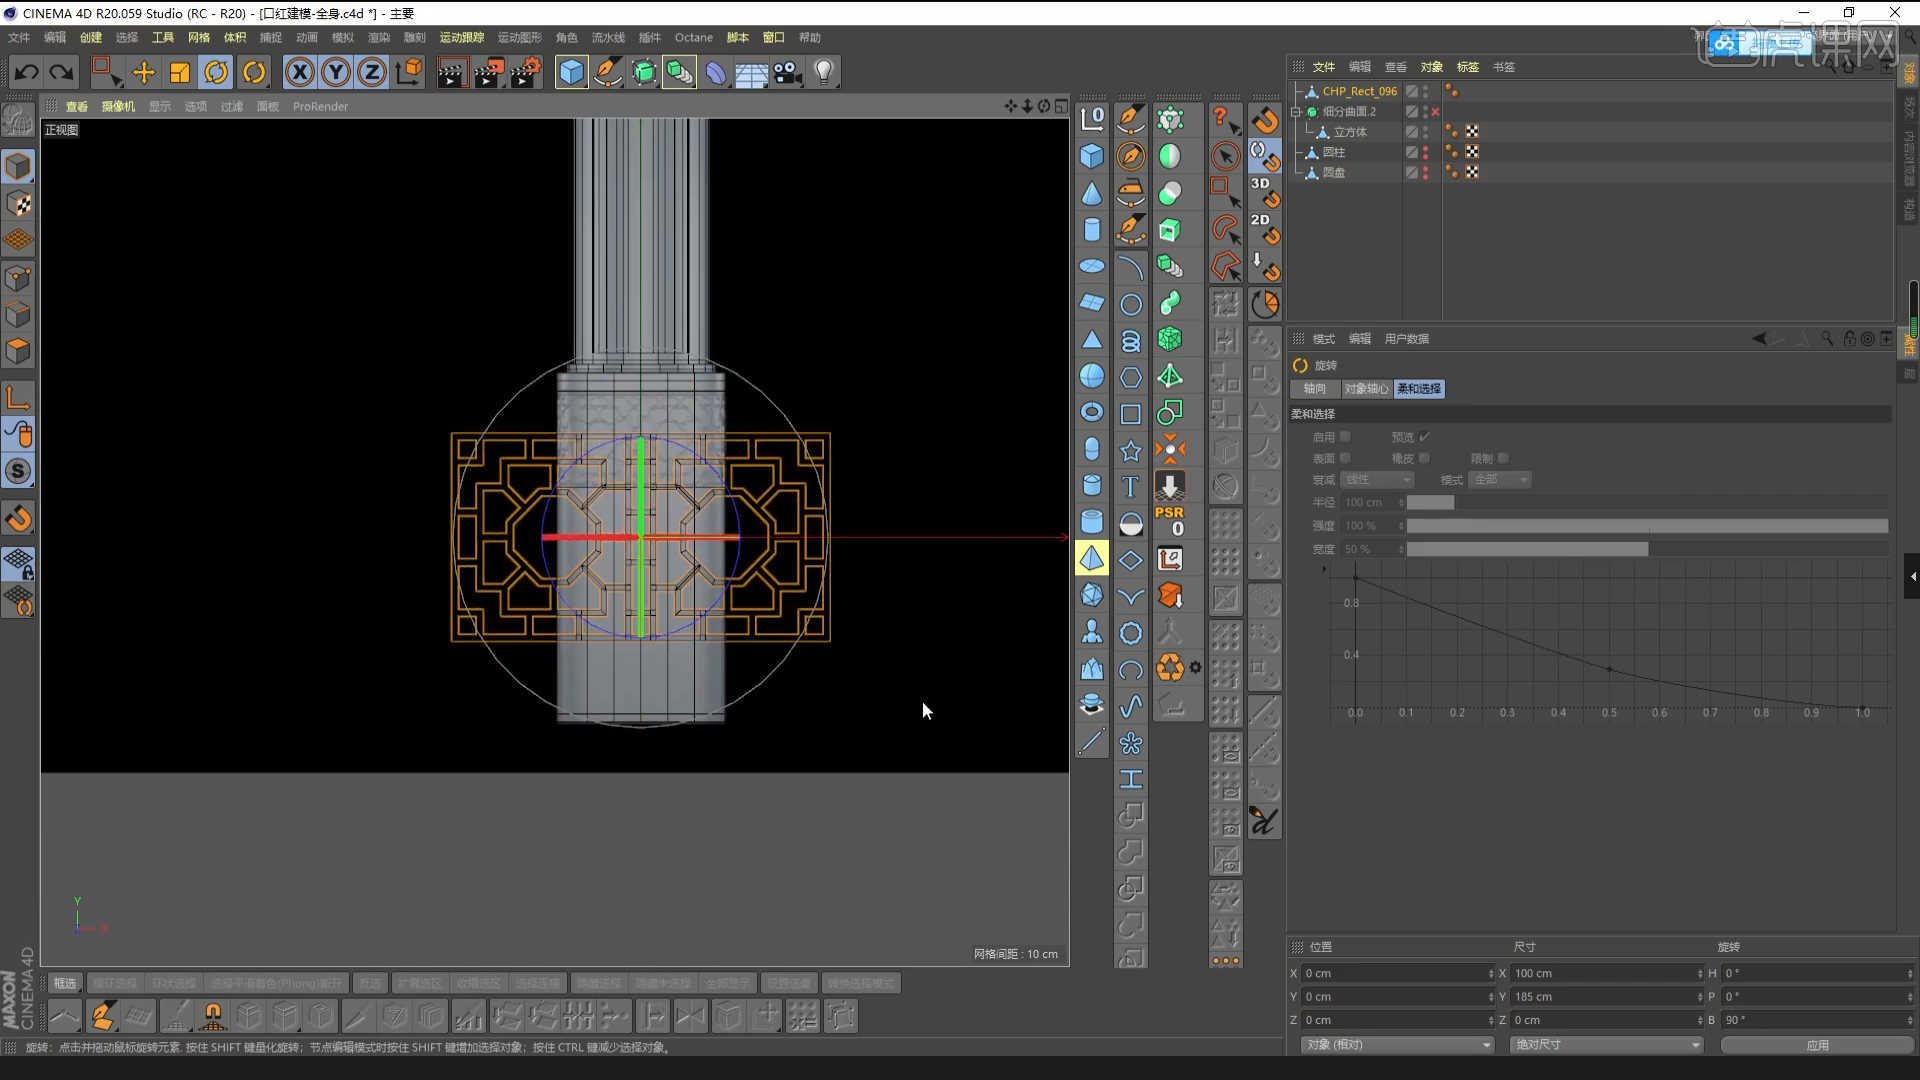Switch to the 对象轴心 tab
Screen dimensions: 1920x1080
[1366, 389]
